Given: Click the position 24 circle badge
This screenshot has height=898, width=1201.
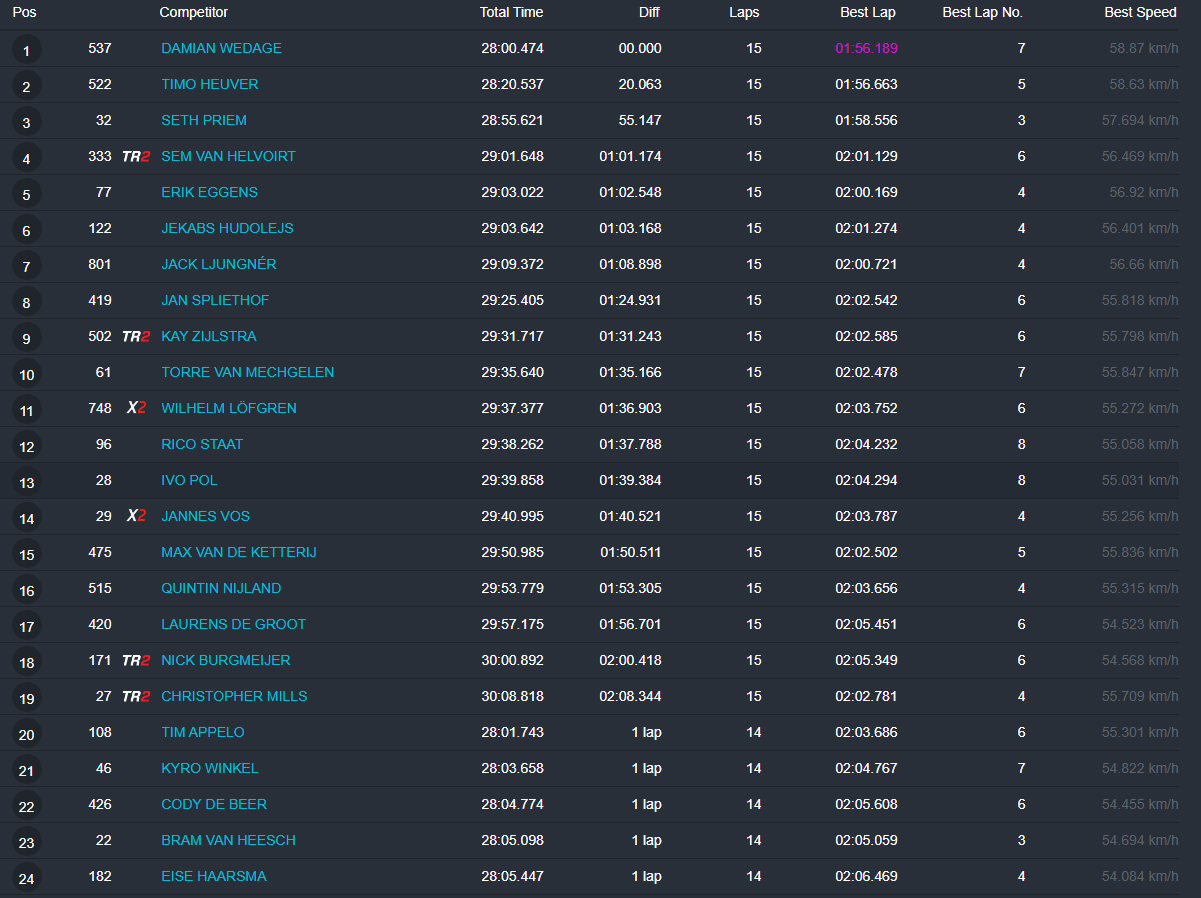Looking at the screenshot, I should tap(26, 877).
